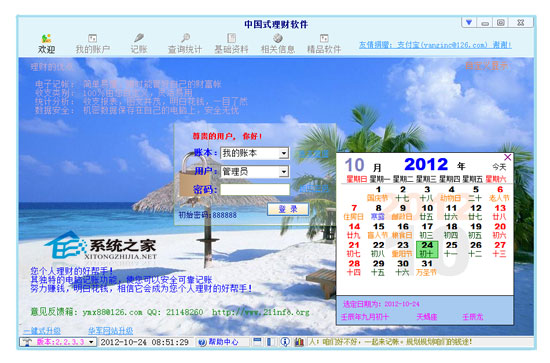Screen dimensions: 550x363
Task: Click the year 2012 in calendar header
Action: click(x=426, y=164)
